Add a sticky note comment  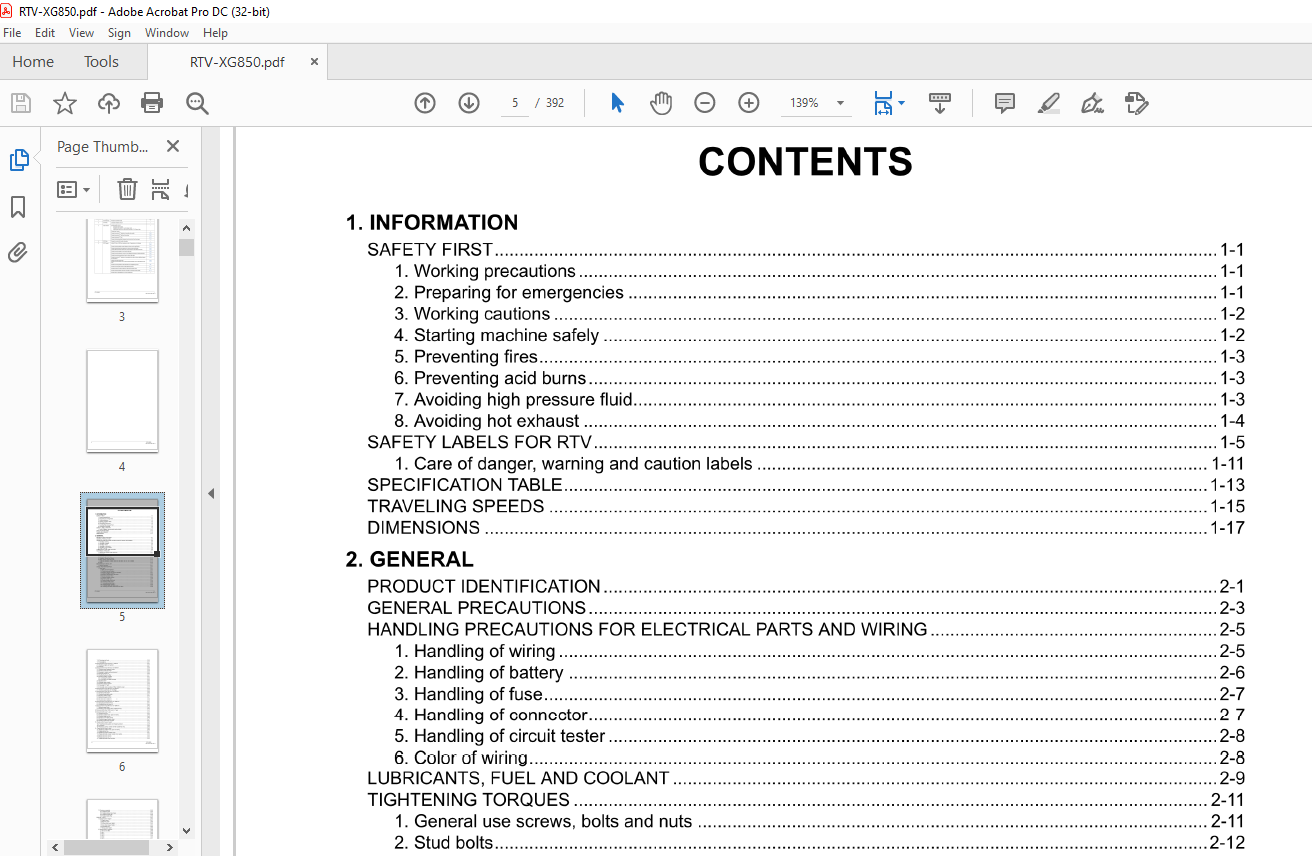[x=1005, y=103]
